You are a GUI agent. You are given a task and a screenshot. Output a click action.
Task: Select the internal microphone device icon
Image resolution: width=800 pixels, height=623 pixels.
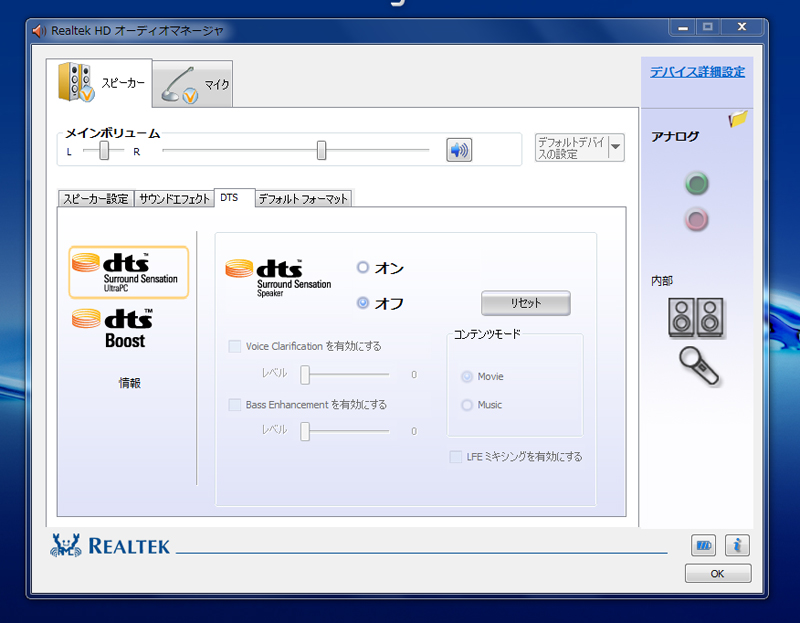tap(698, 365)
